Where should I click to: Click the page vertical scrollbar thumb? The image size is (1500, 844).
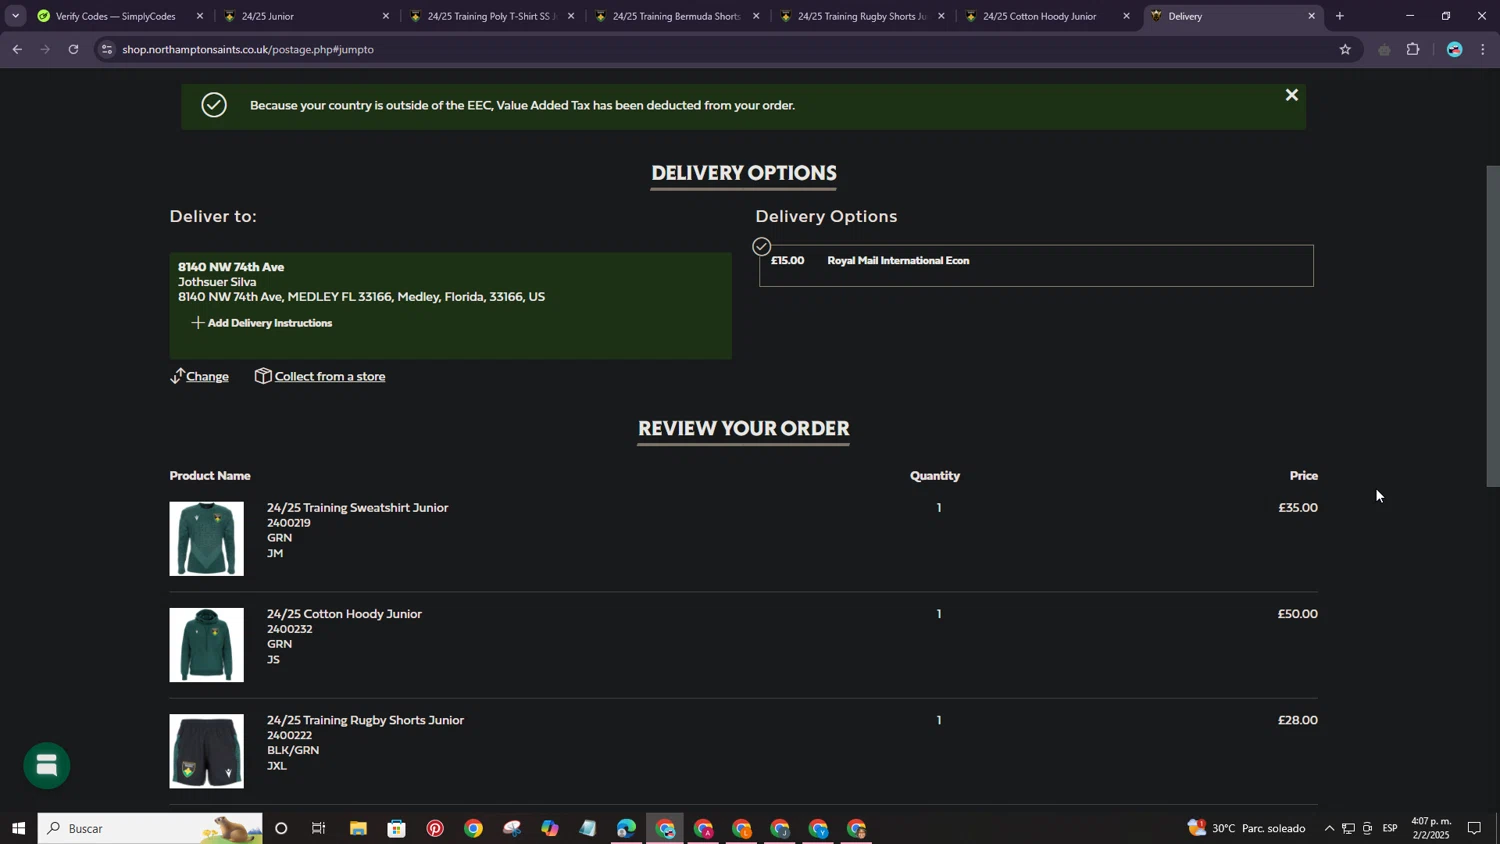pos(1492,325)
